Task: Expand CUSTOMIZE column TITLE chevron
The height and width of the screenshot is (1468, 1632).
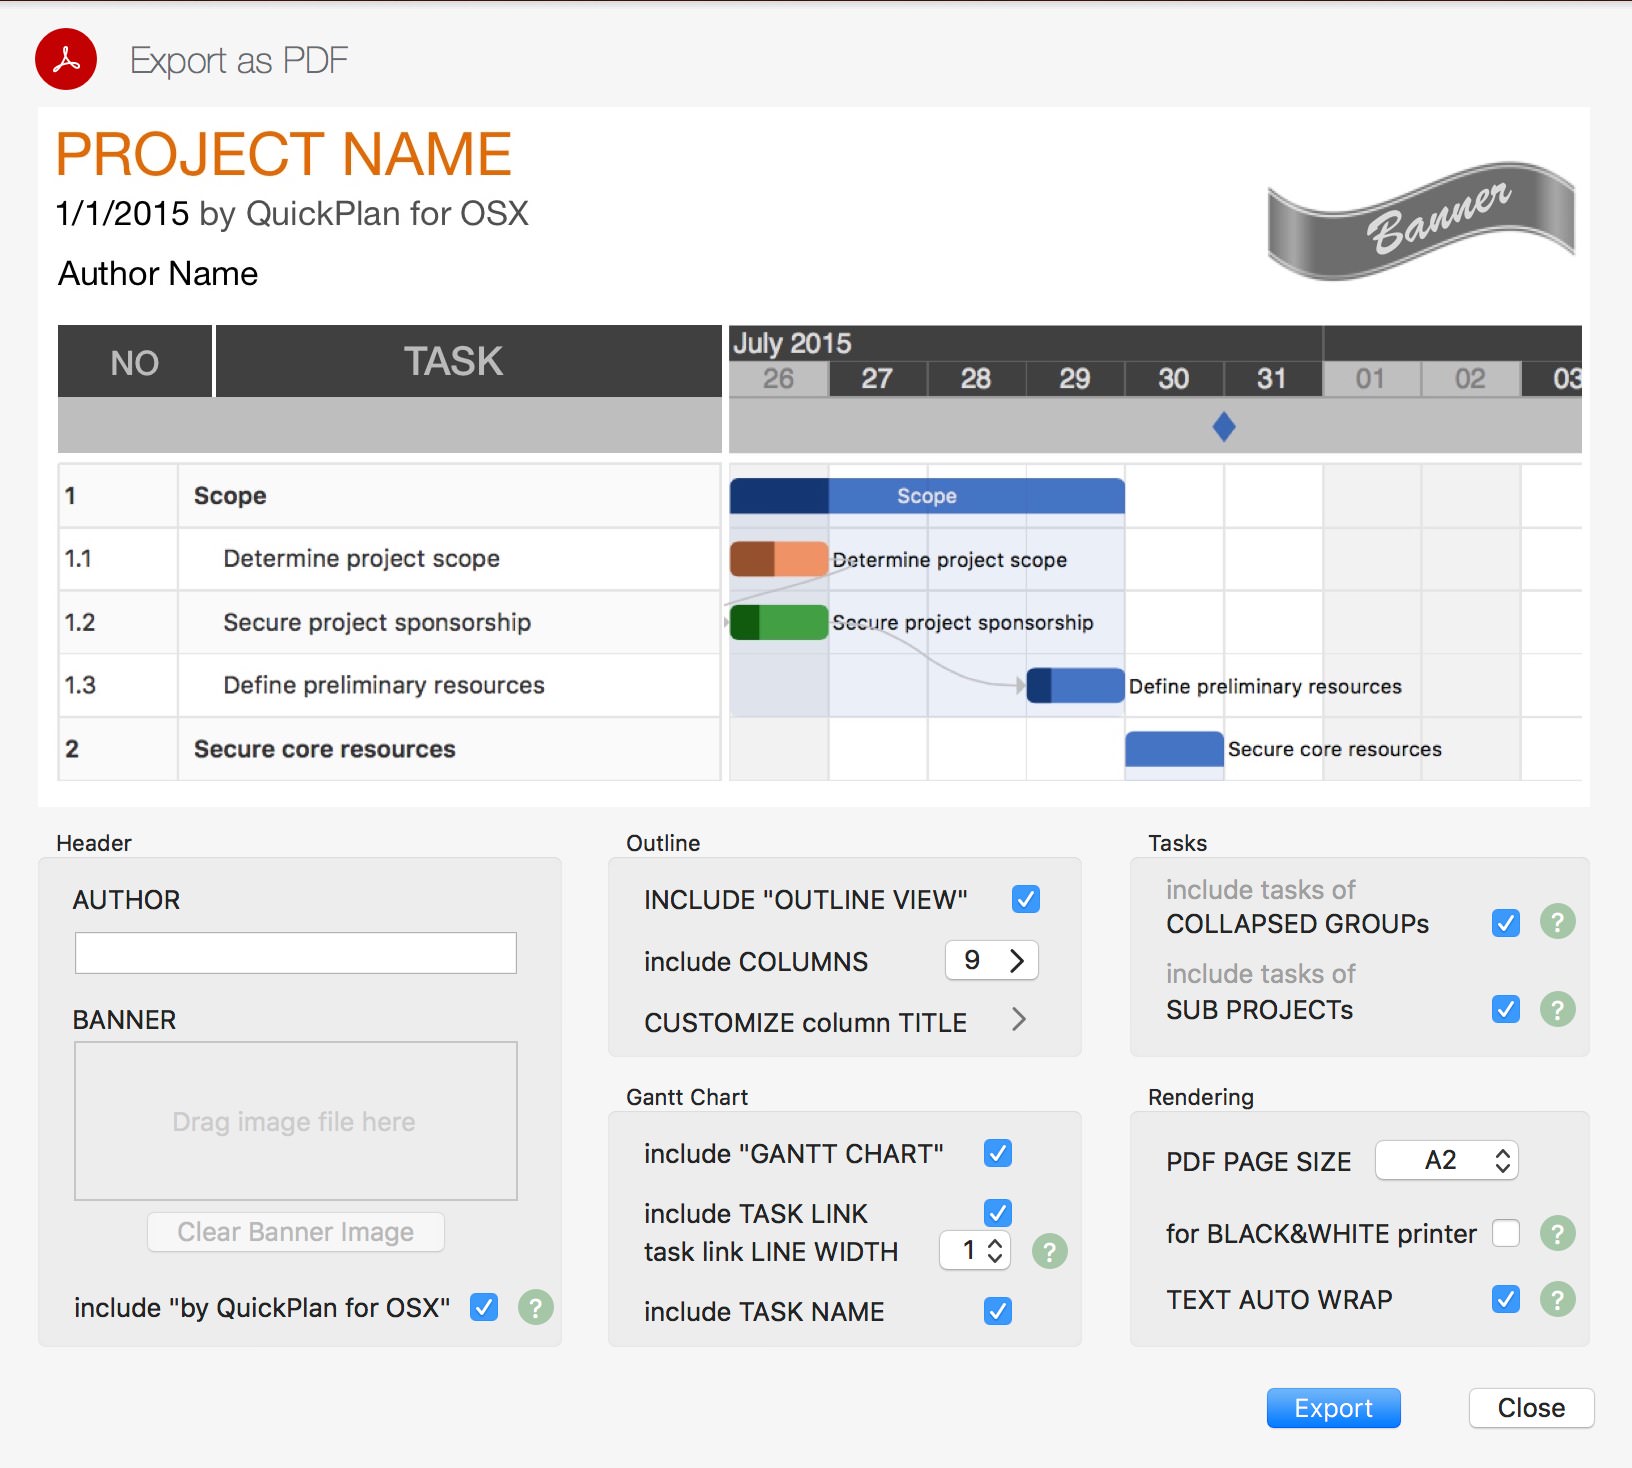Action: click(x=1018, y=1020)
